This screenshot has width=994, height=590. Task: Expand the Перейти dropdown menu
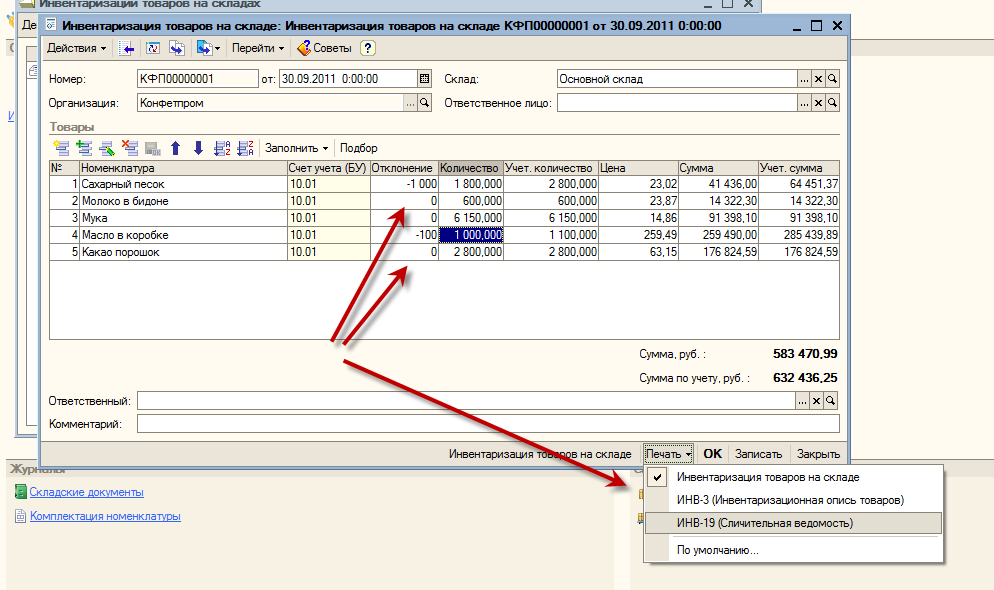click(x=257, y=48)
